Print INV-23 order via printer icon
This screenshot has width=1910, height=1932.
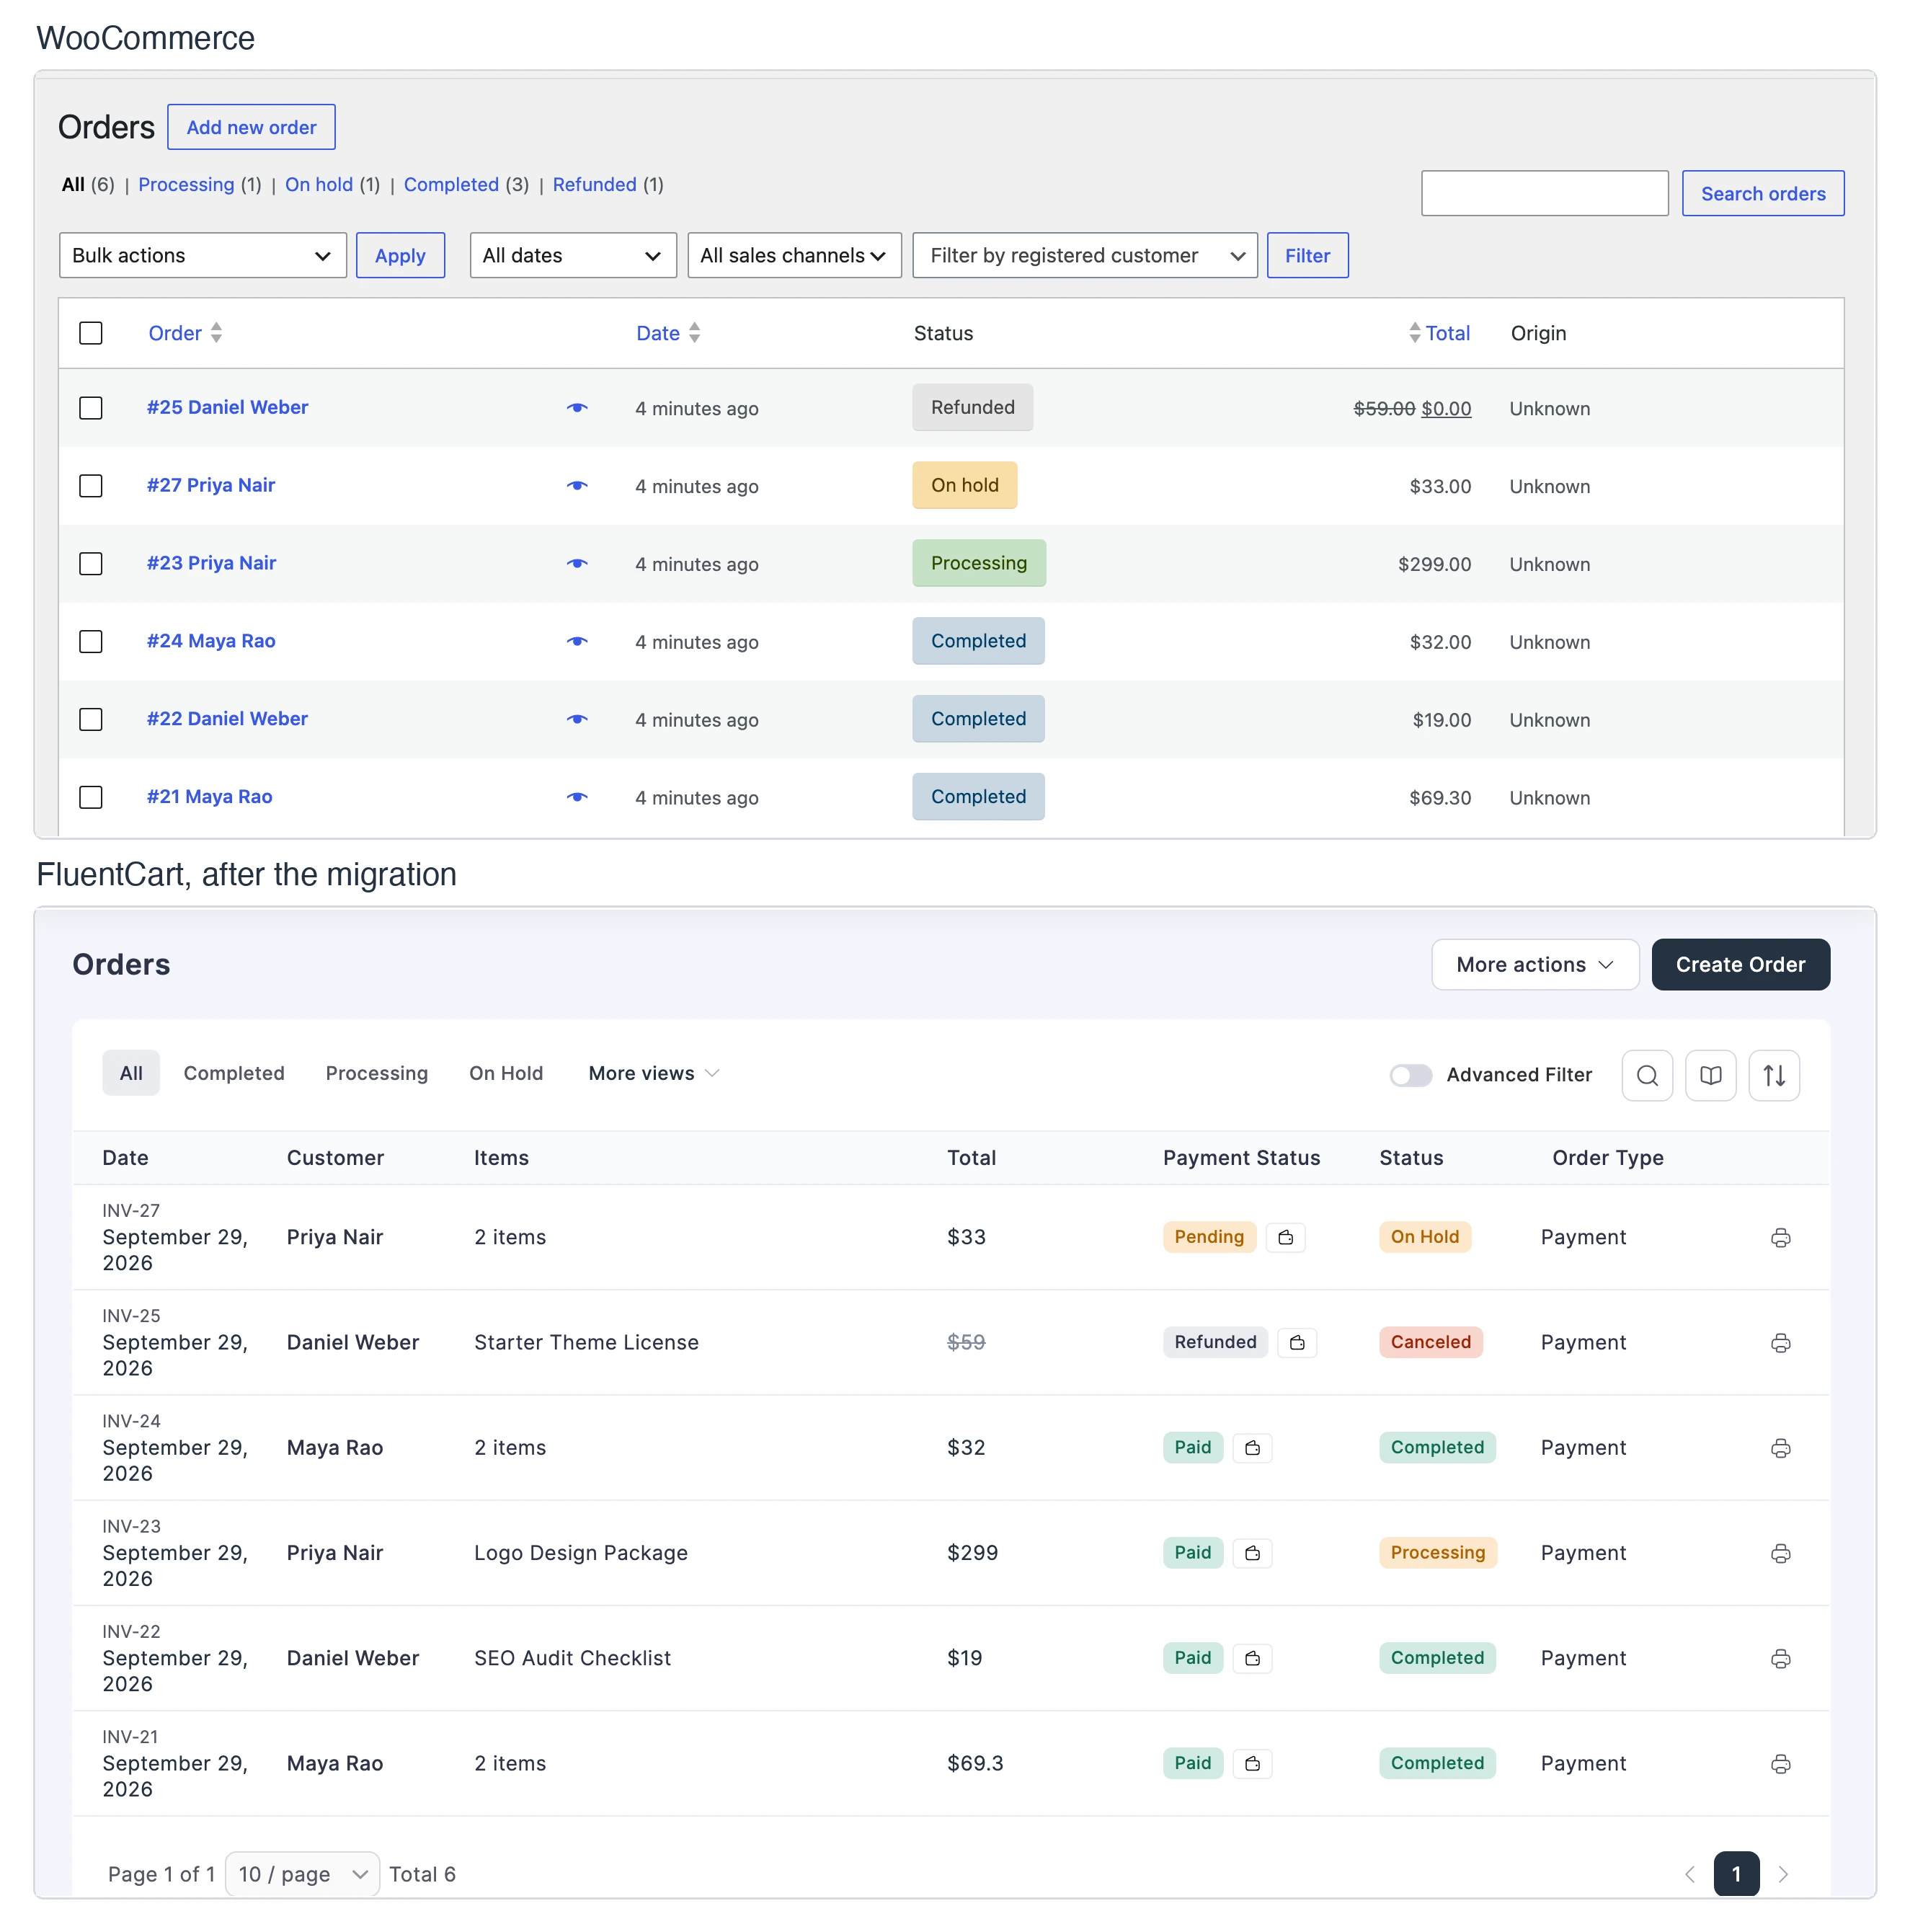(x=1781, y=1553)
